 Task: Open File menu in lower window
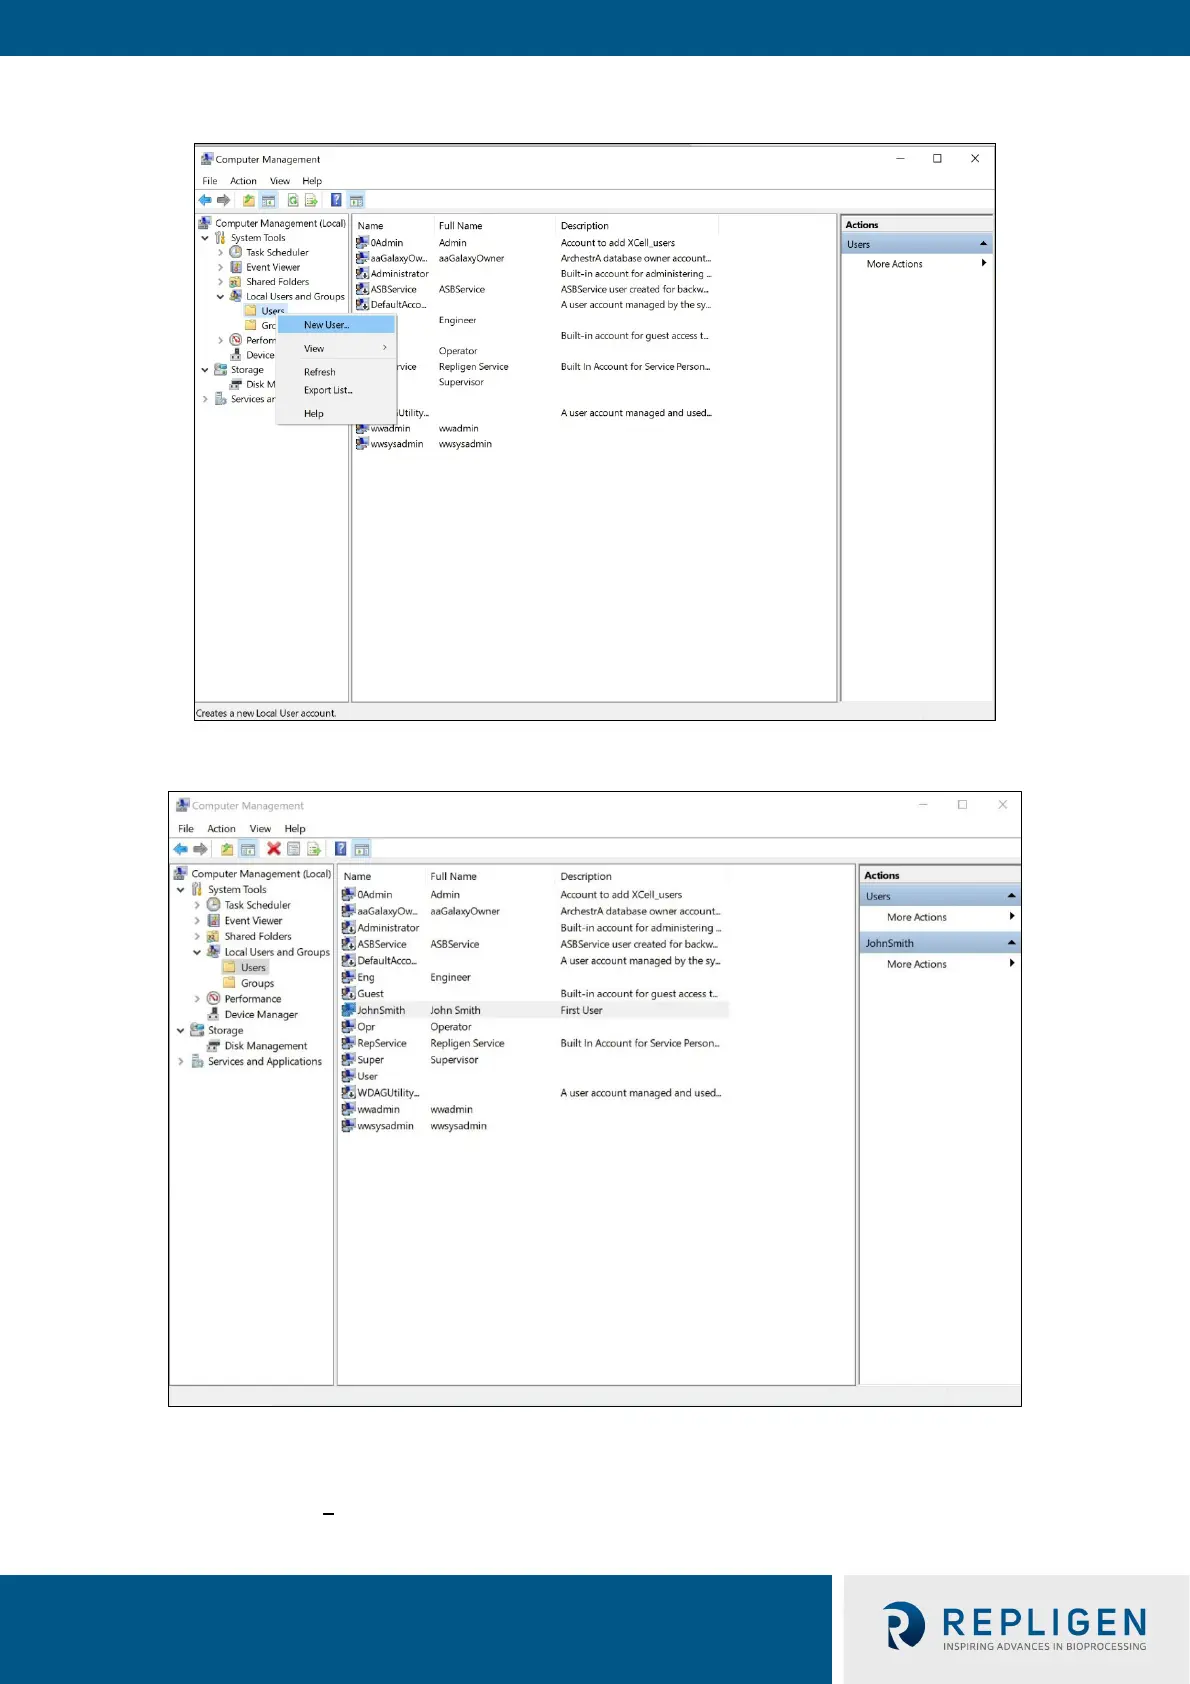[x=186, y=829]
